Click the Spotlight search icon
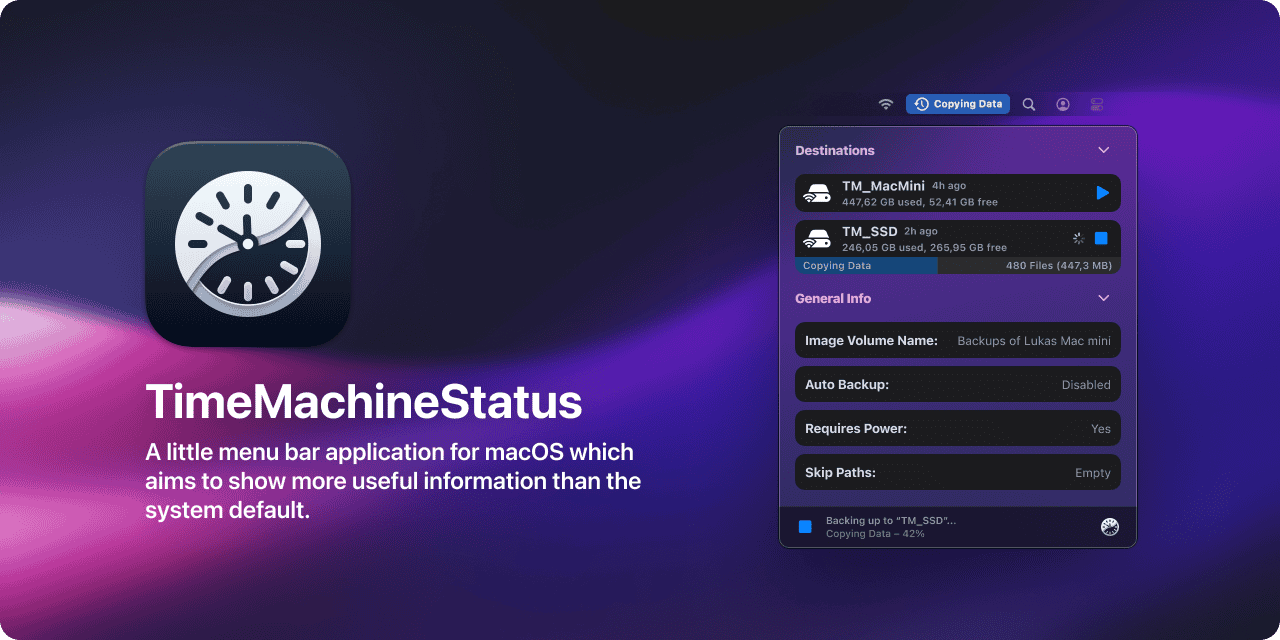The width and height of the screenshot is (1280, 640). point(1029,104)
